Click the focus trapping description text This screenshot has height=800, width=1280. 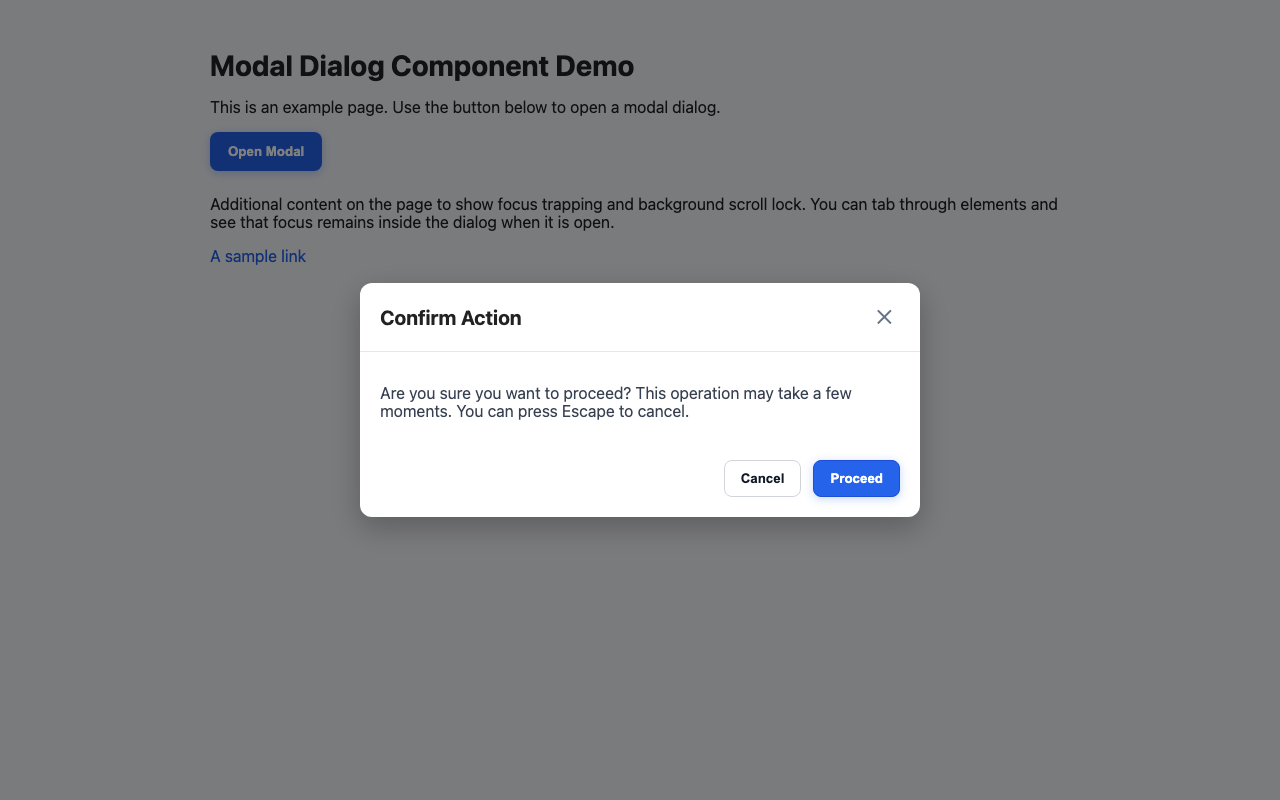(633, 213)
